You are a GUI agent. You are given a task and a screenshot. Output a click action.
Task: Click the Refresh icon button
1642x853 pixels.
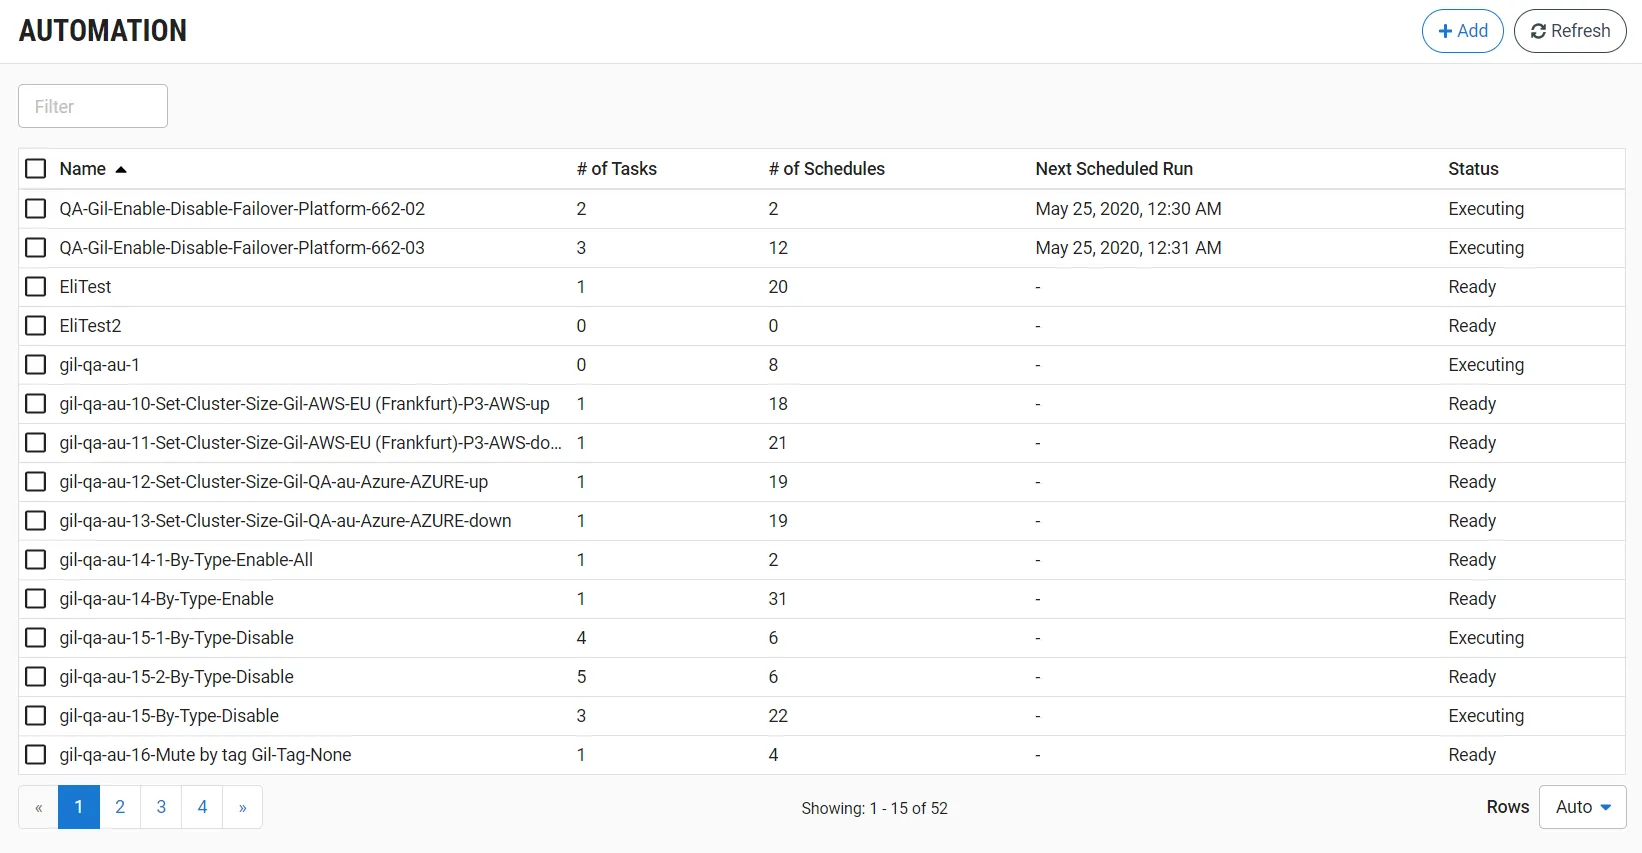pyautogui.click(x=1569, y=31)
